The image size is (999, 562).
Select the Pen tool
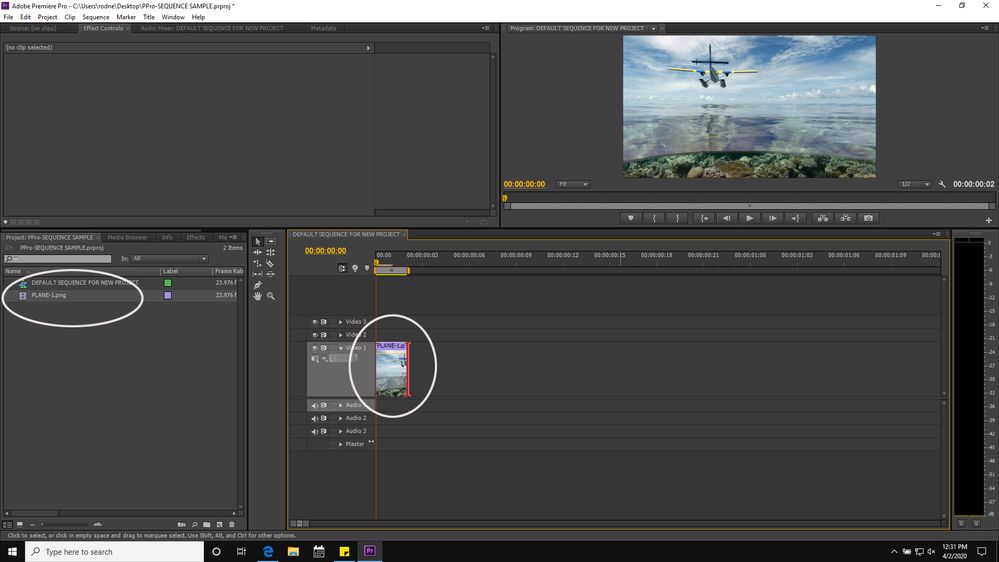(257, 285)
